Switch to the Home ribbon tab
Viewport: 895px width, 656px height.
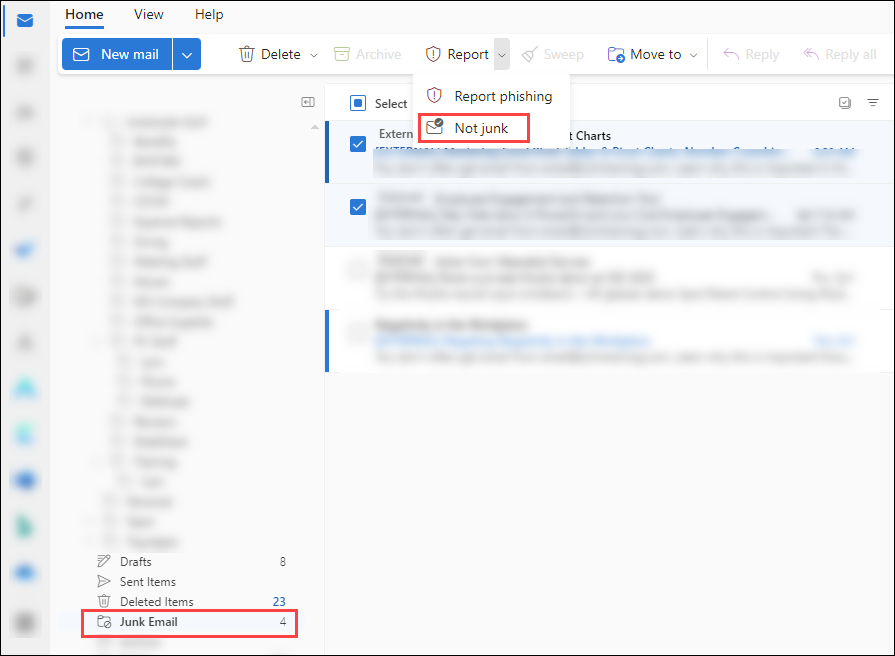tap(84, 14)
